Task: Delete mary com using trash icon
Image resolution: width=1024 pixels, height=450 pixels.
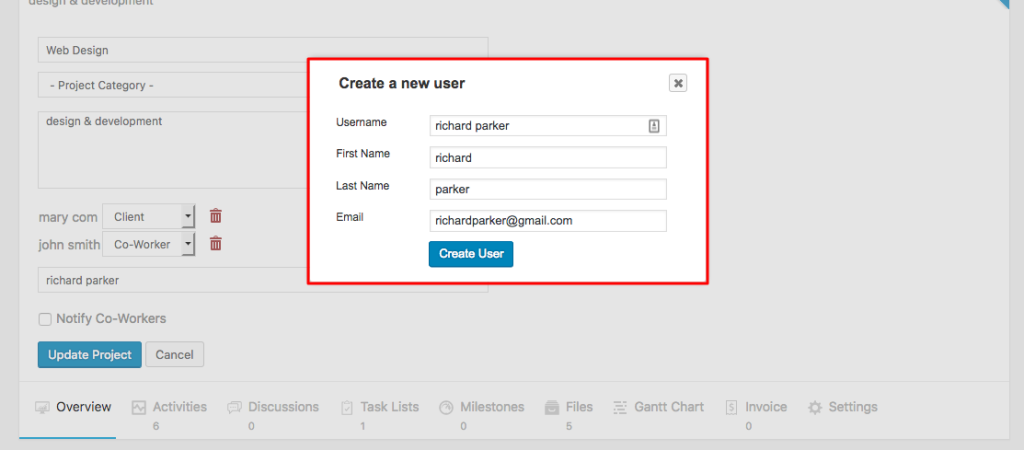Action: coord(216,216)
